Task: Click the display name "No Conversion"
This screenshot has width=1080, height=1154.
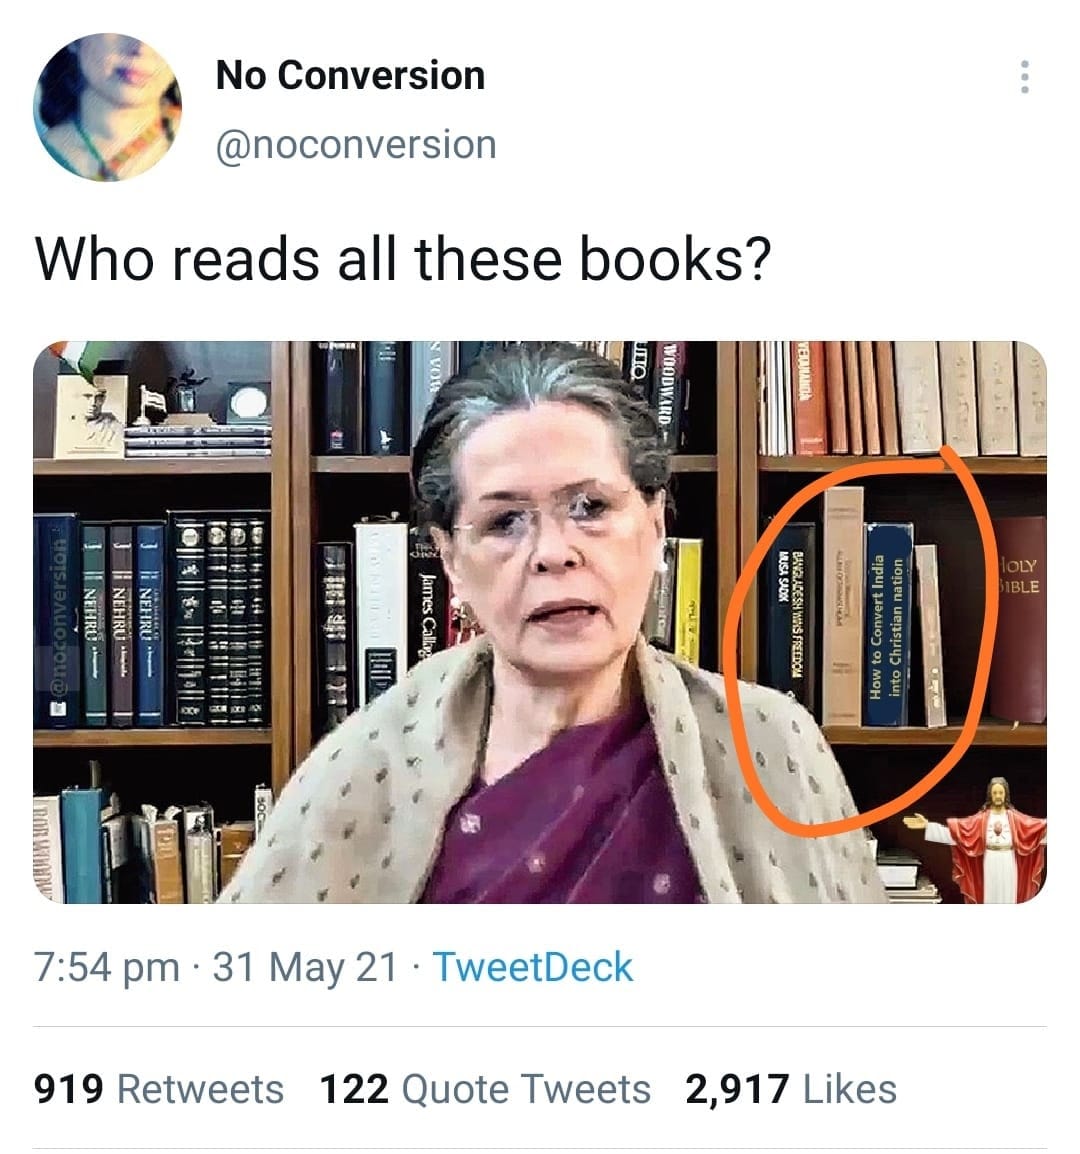Action: pyautogui.click(x=350, y=75)
